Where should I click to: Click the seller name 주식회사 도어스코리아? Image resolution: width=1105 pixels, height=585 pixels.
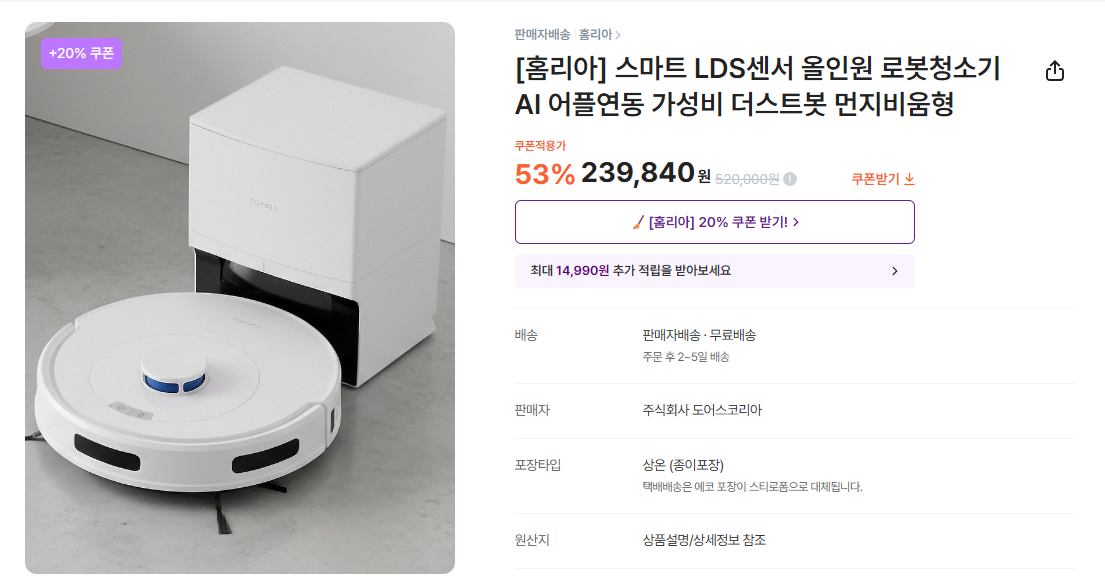(702, 410)
